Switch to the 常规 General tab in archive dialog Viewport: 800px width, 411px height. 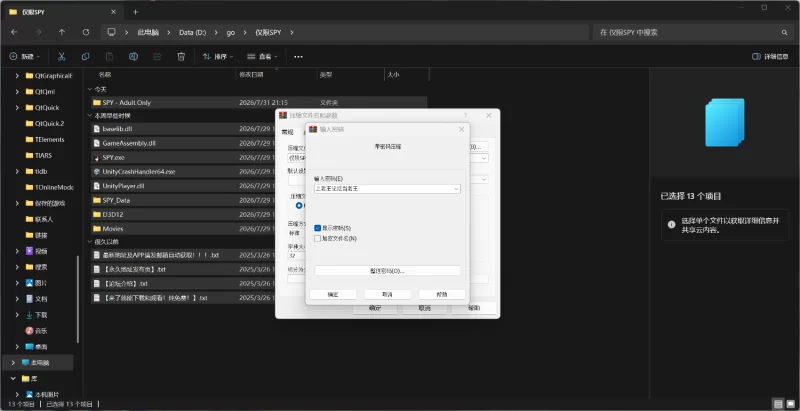tap(287, 132)
